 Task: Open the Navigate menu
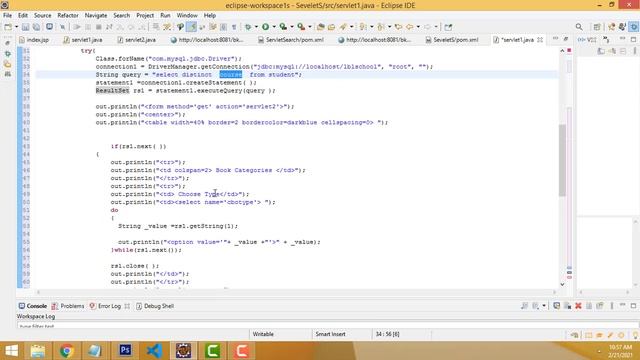[96, 16]
